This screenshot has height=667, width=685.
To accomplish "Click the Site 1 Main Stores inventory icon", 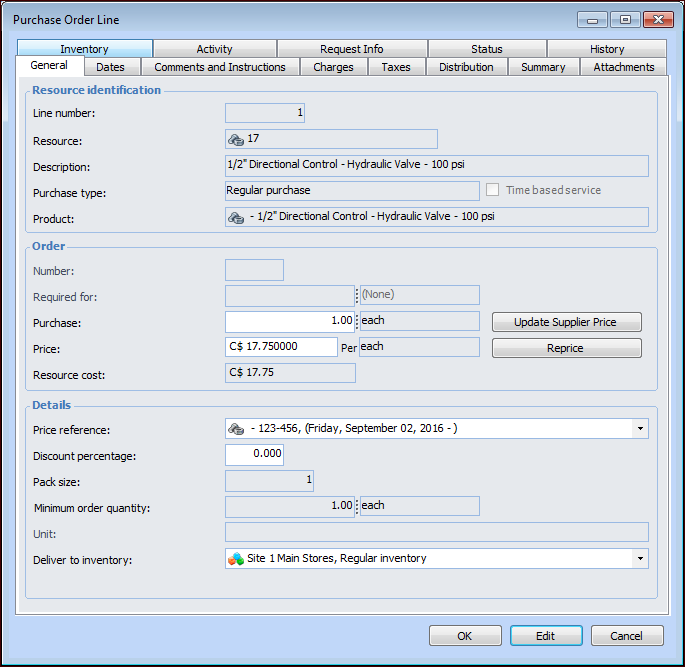I will 236,558.
